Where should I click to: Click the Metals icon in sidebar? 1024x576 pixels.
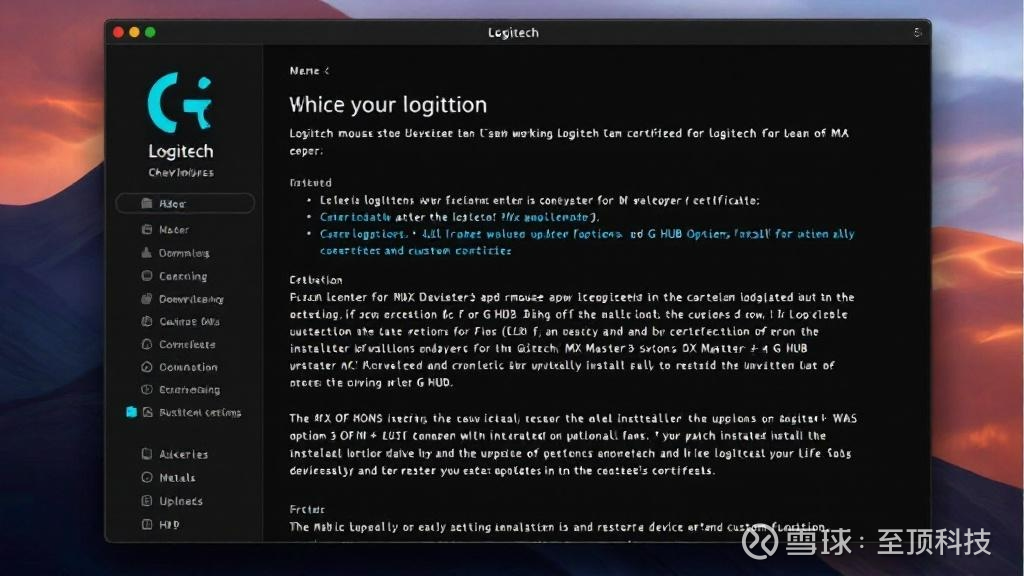pyautogui.click(x=146, y=478)
